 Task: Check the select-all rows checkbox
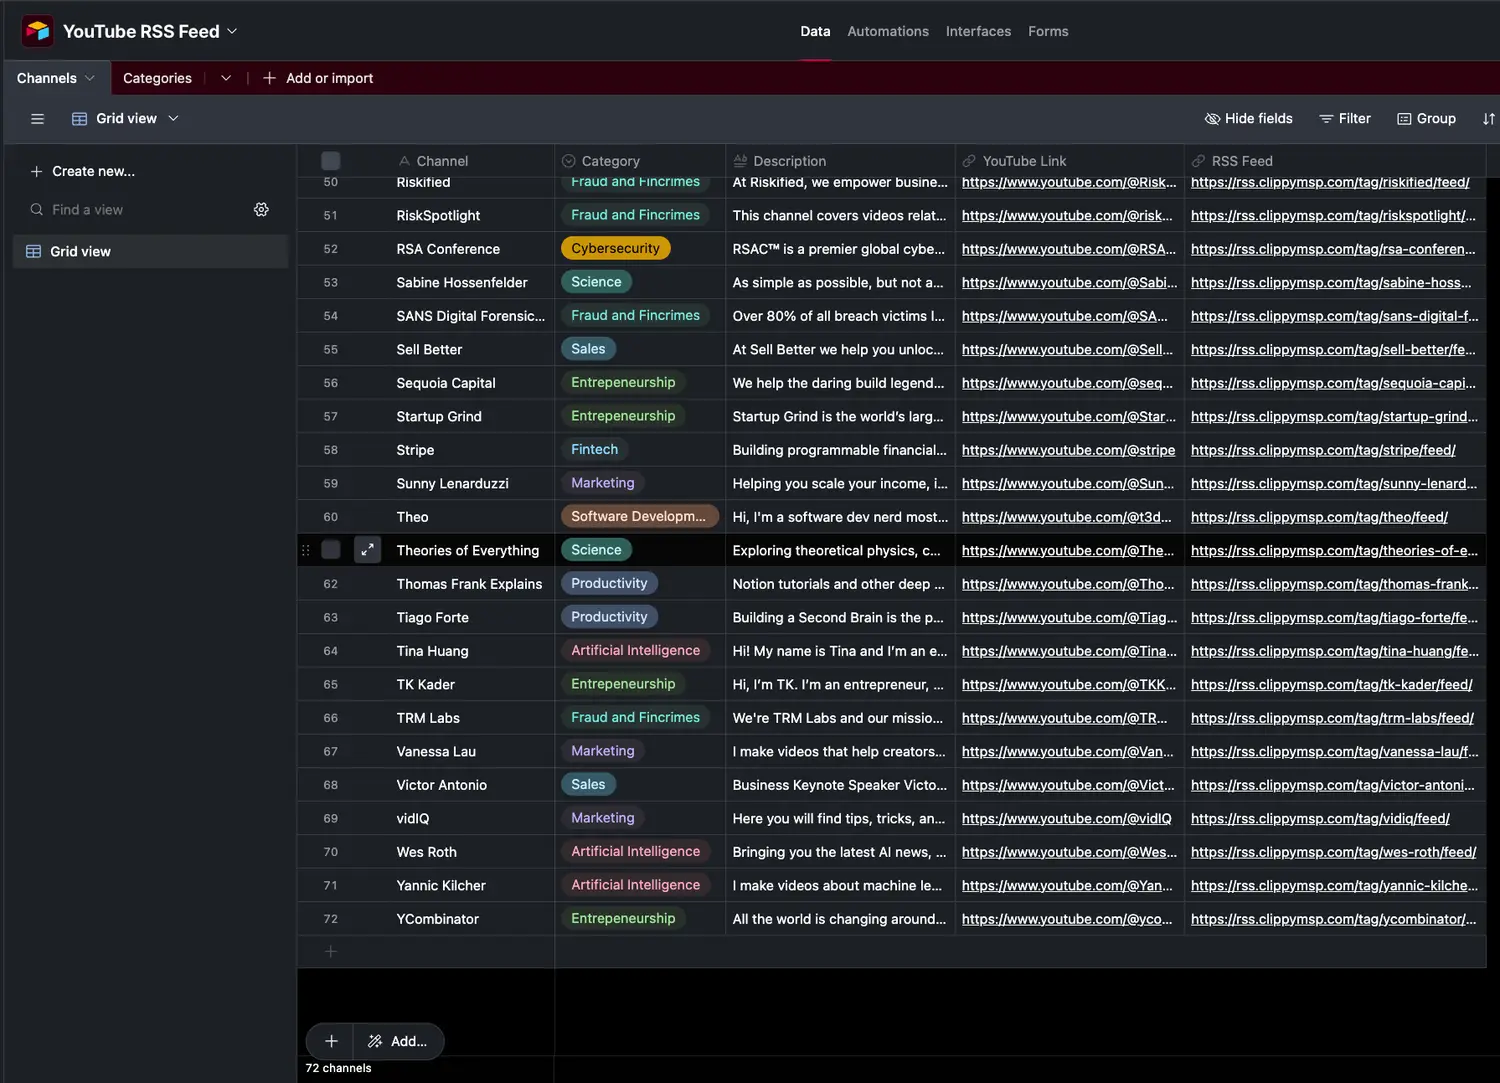(x=331, y=161)
